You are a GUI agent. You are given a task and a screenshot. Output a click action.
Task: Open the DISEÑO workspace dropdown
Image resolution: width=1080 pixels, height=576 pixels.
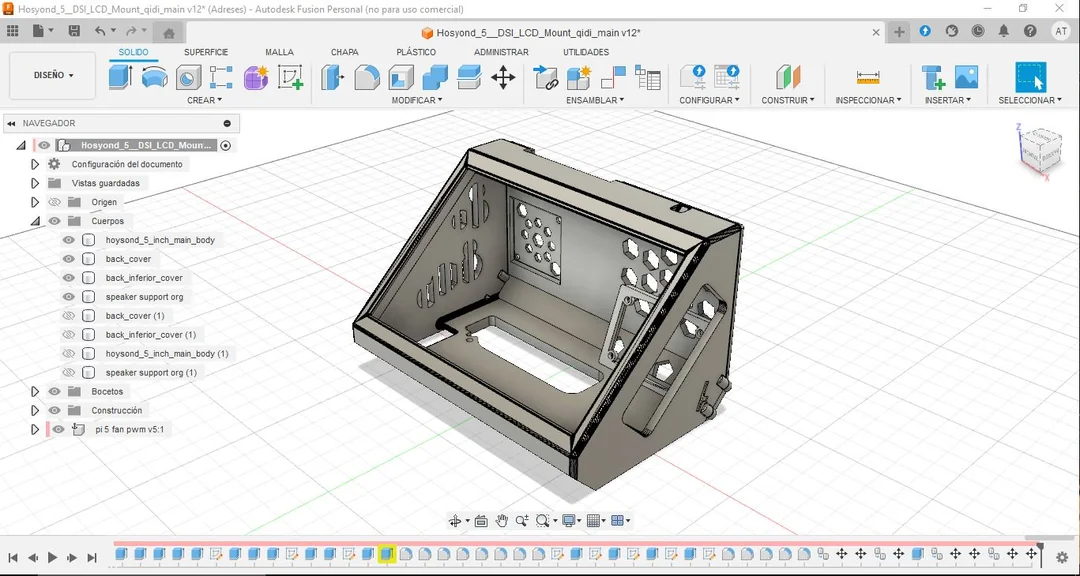point(53,75)
